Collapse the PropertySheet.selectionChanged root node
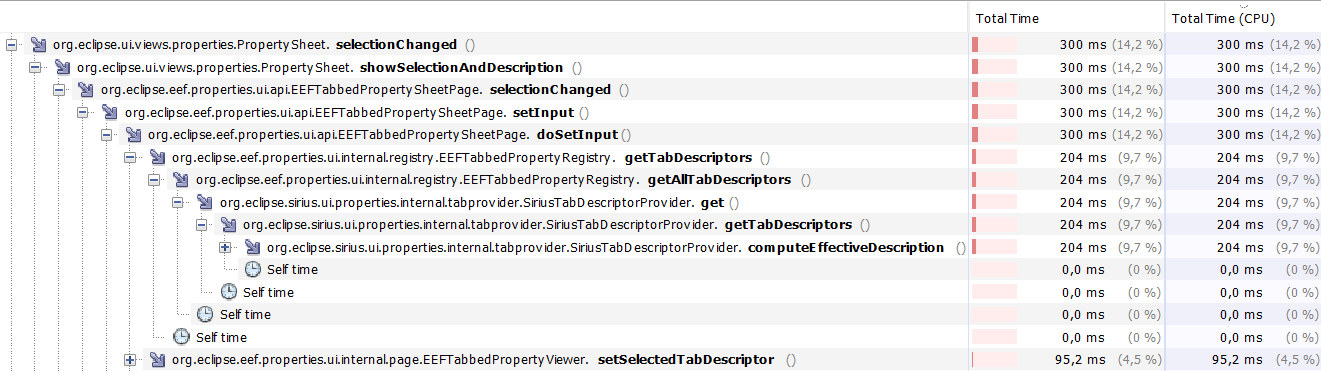This screenshot has width=1321, height=371. [11, 45]
